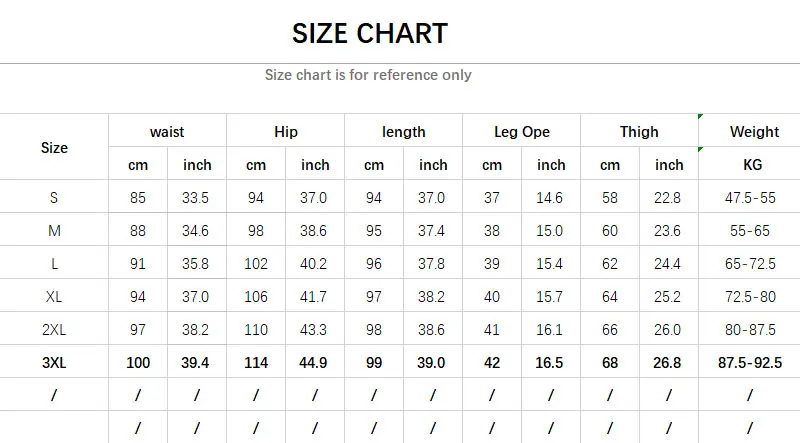Screen dimensions: 800x443
Task: Select the Hip column header
Action: [x=286, y=132]
